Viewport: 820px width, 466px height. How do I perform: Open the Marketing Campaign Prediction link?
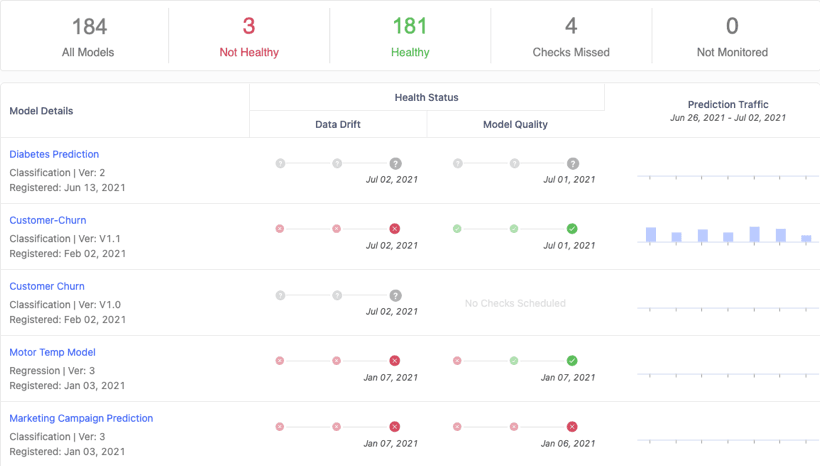click(81, 418)
